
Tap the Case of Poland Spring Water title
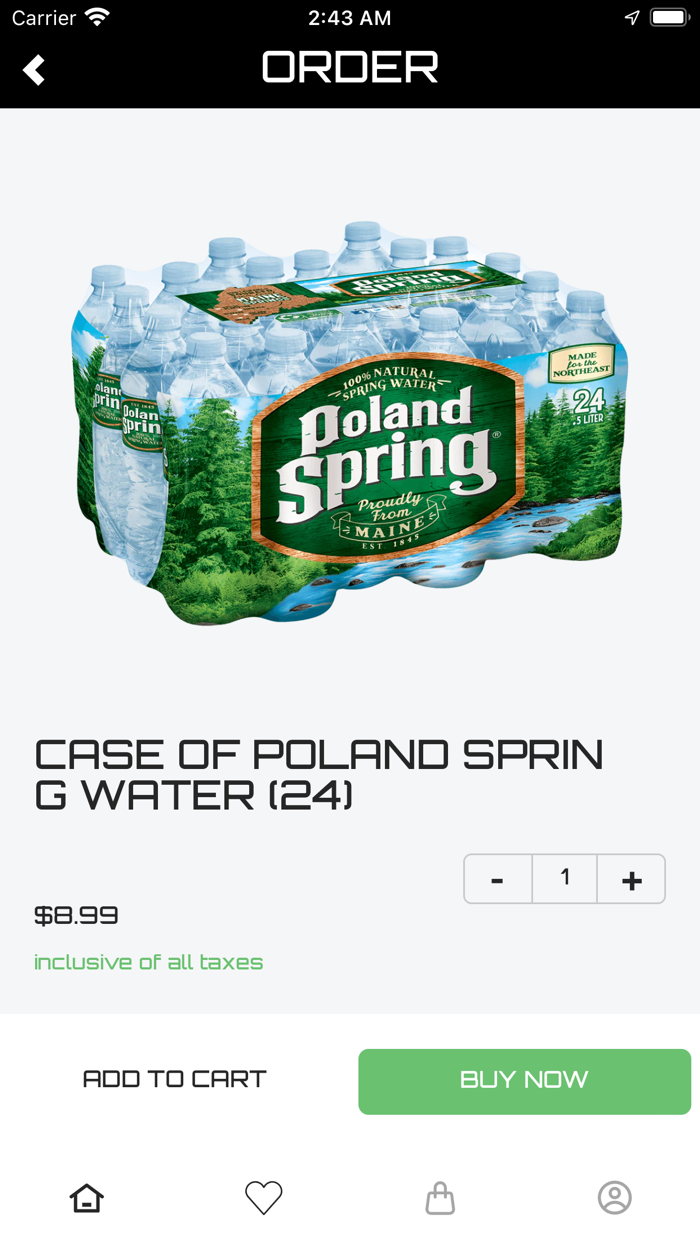click(319, 775)
